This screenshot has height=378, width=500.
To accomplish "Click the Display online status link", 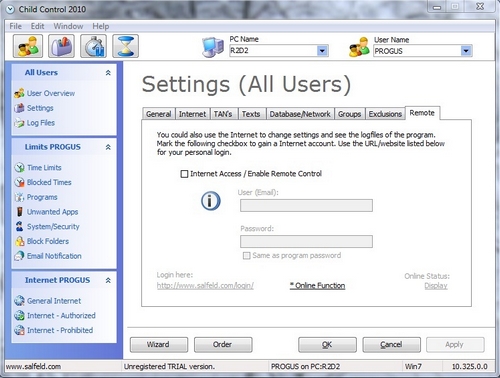I will tap(436, 286).
